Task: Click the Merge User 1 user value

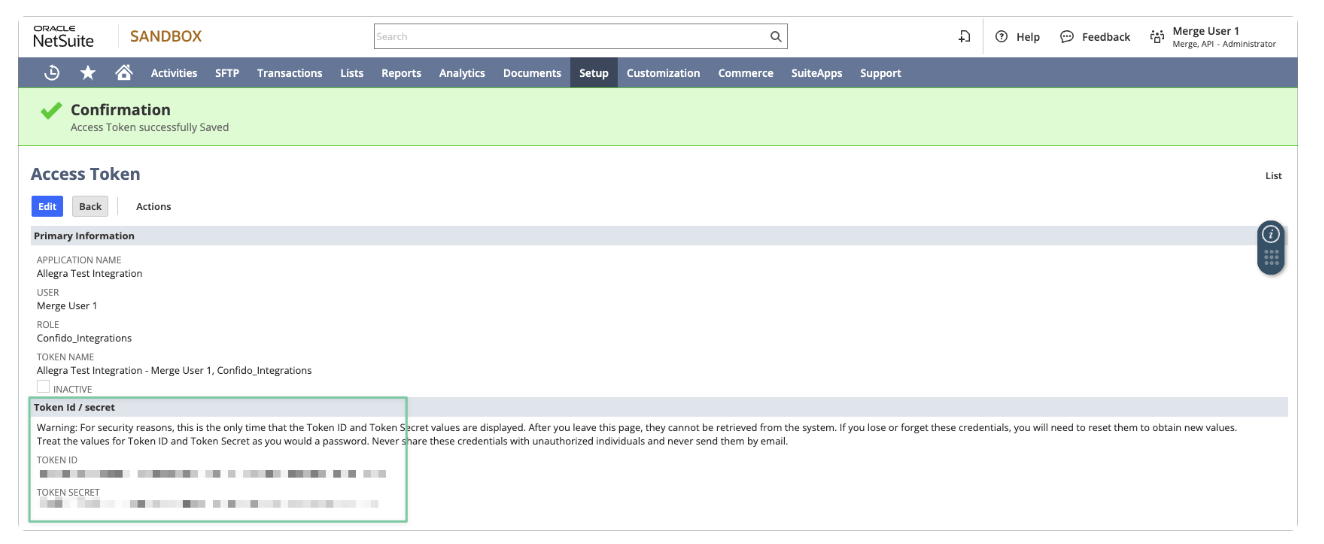Action: [67, 306]
